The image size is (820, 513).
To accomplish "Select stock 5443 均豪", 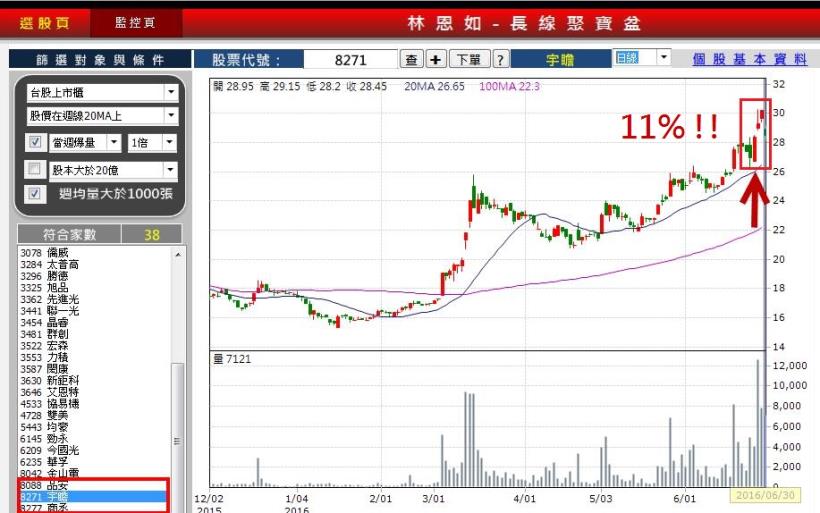I will tap(44, 427).
